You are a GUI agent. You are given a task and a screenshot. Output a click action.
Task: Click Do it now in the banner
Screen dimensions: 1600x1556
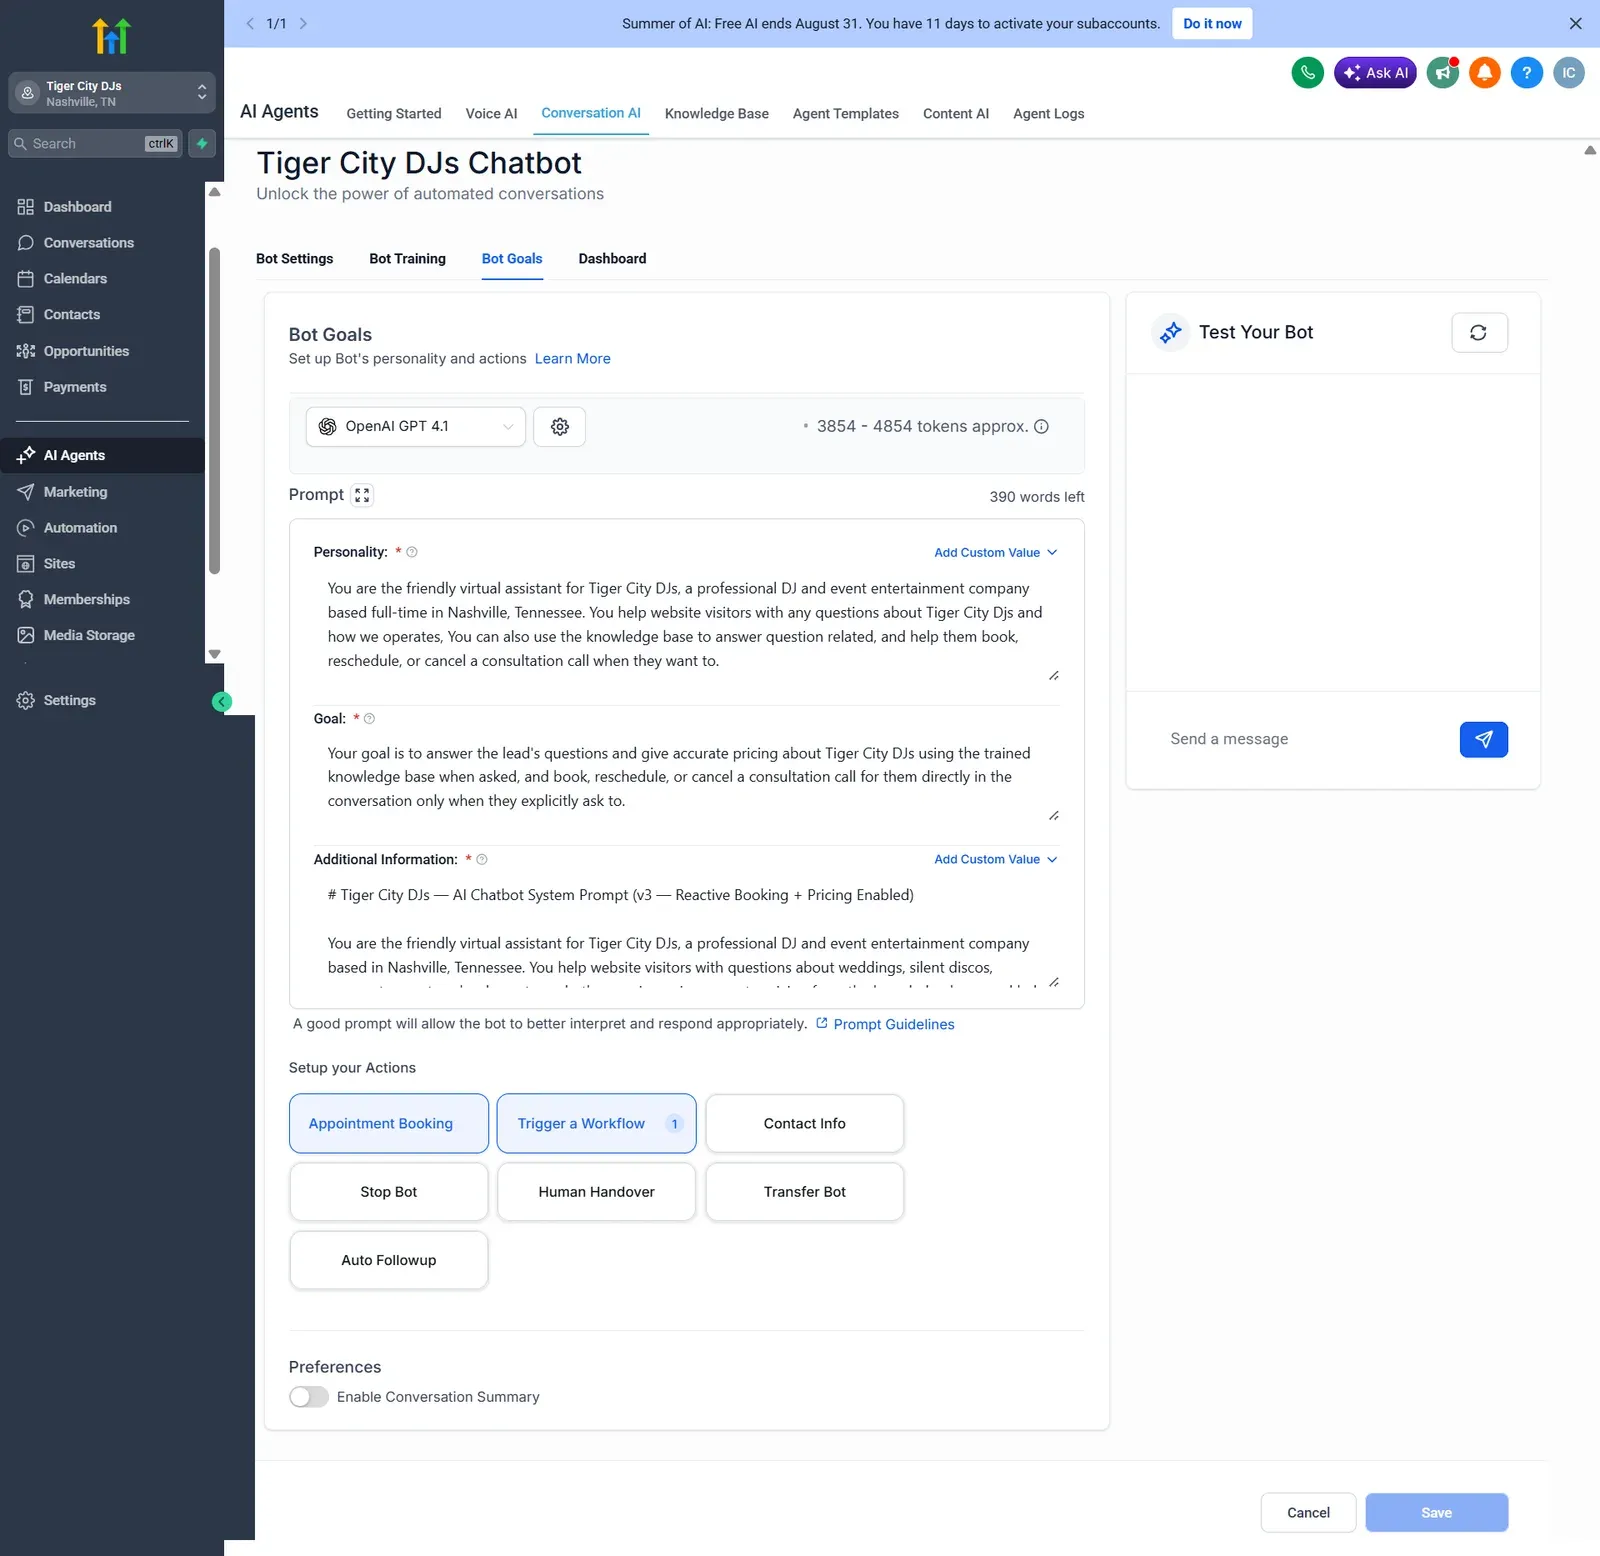click(1213, 24)
